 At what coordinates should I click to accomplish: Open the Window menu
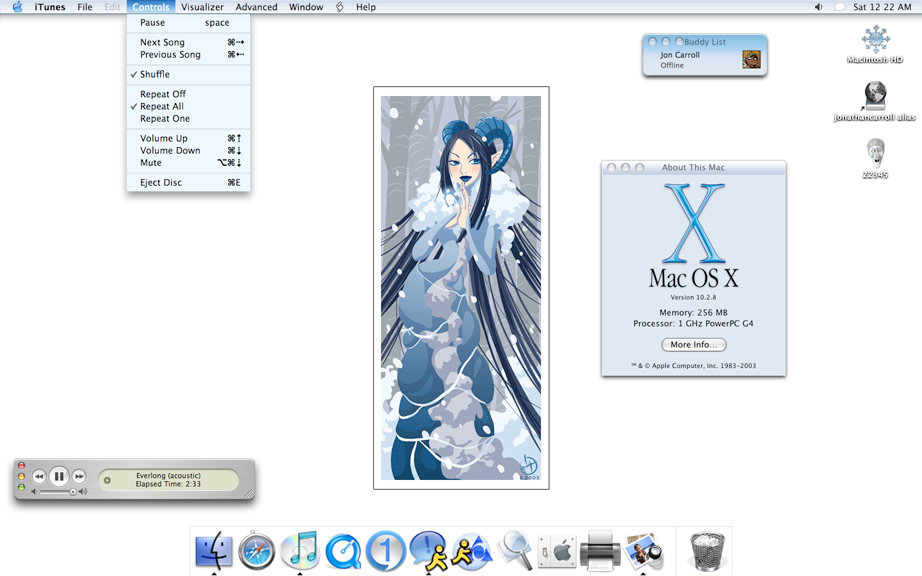click(x=306, y=7)
